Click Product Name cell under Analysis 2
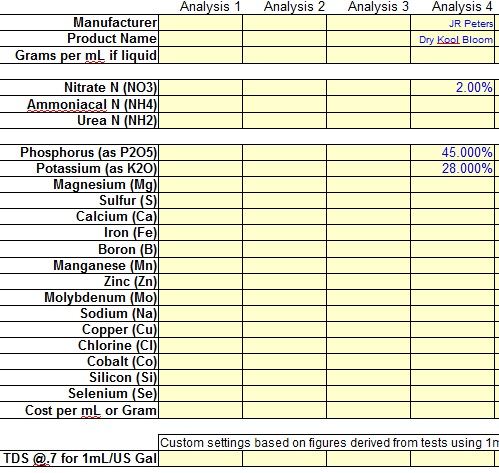Image resolution: width=499 pixels, height=473 pixels. [285, 39]
